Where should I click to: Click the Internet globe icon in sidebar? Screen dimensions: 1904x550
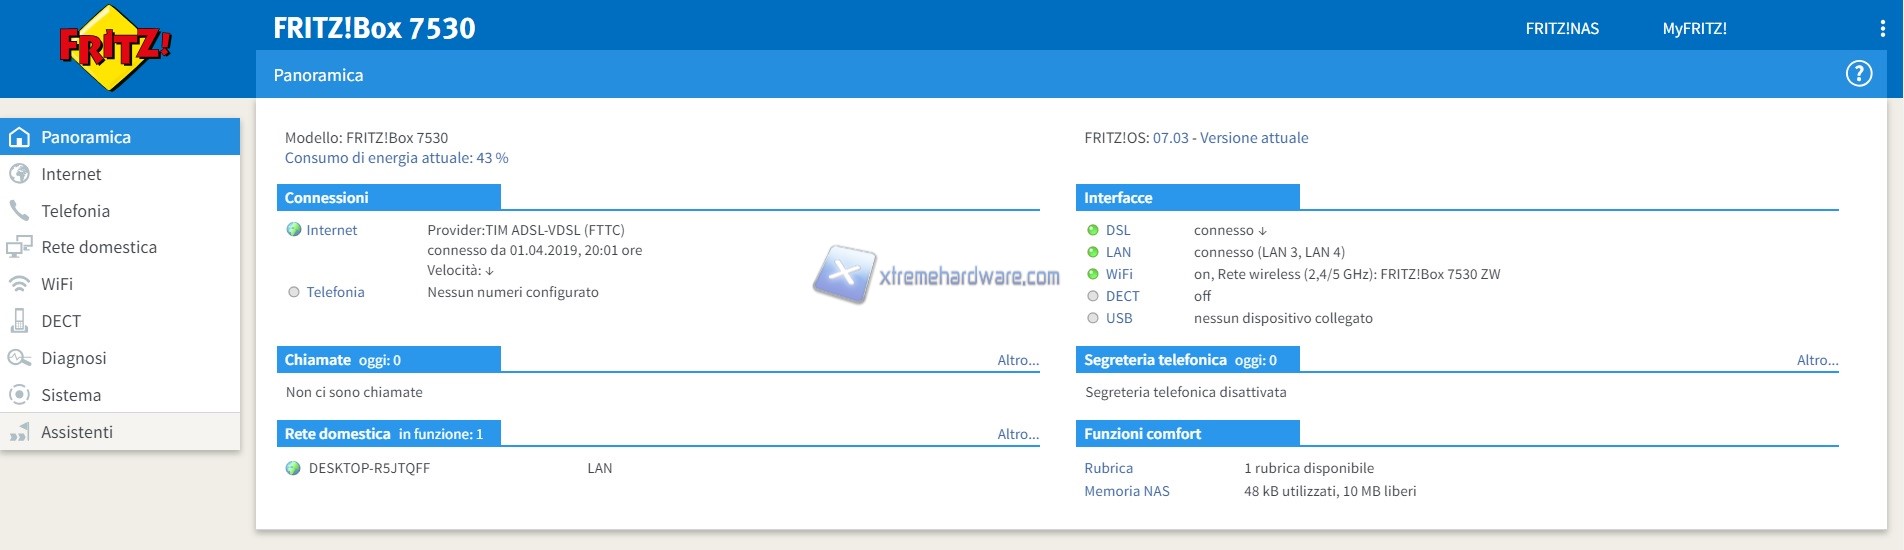pyautogui.click(x=19, y=174)
